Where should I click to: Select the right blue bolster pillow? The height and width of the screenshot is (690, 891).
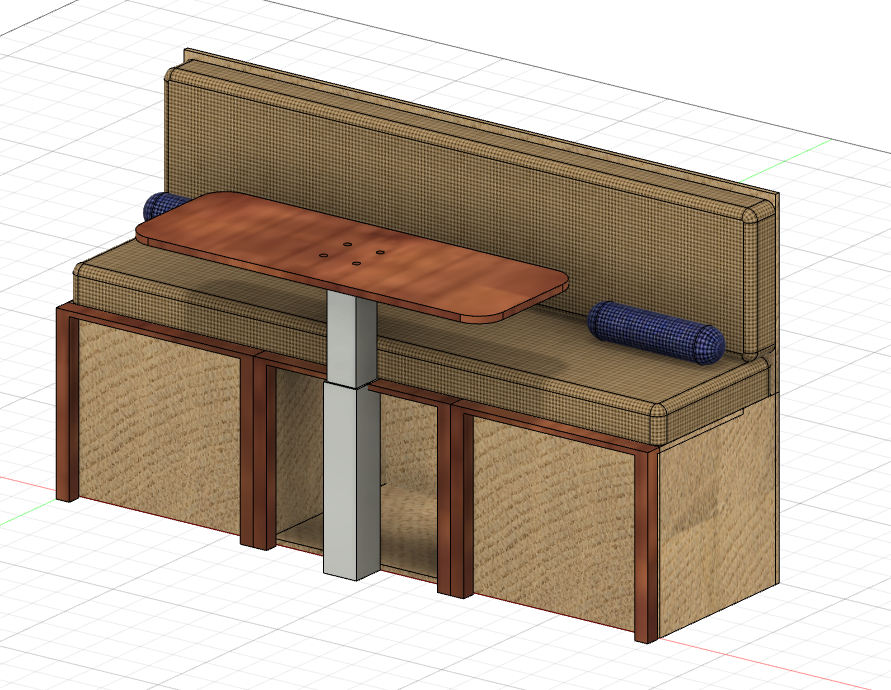(656, 331)
